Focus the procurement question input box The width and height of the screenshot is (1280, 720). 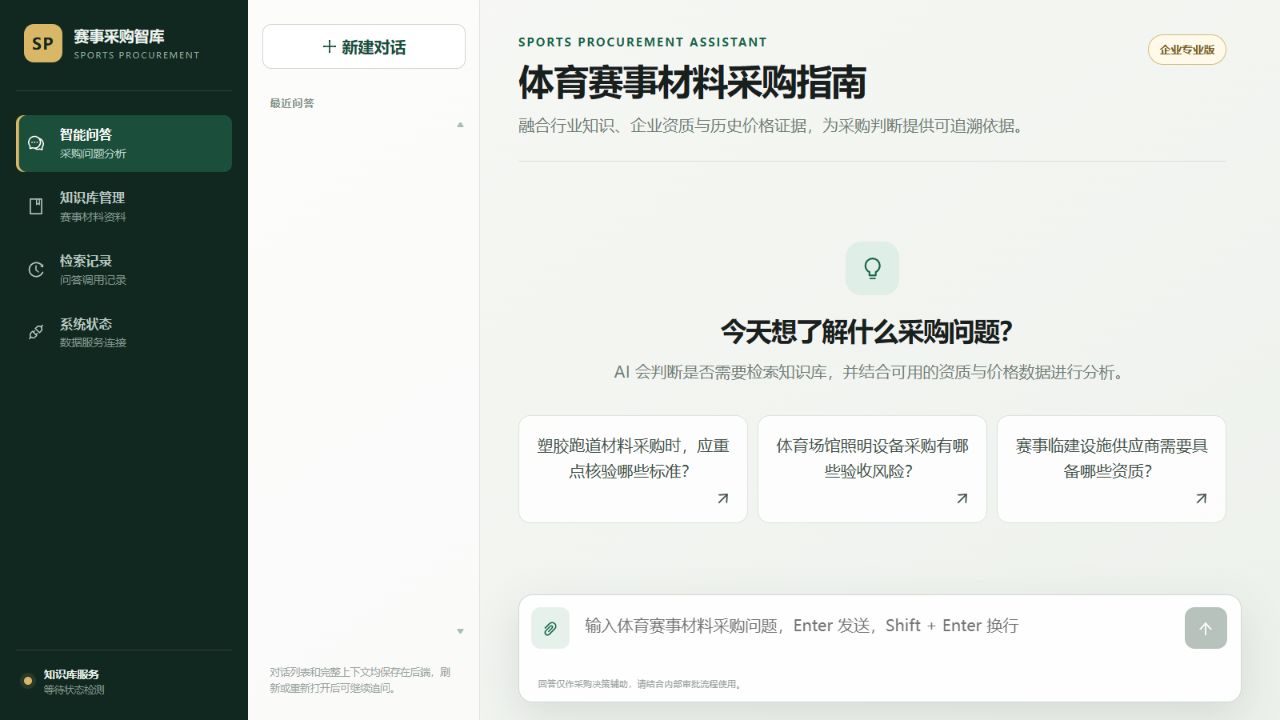(x=878, y=626)
